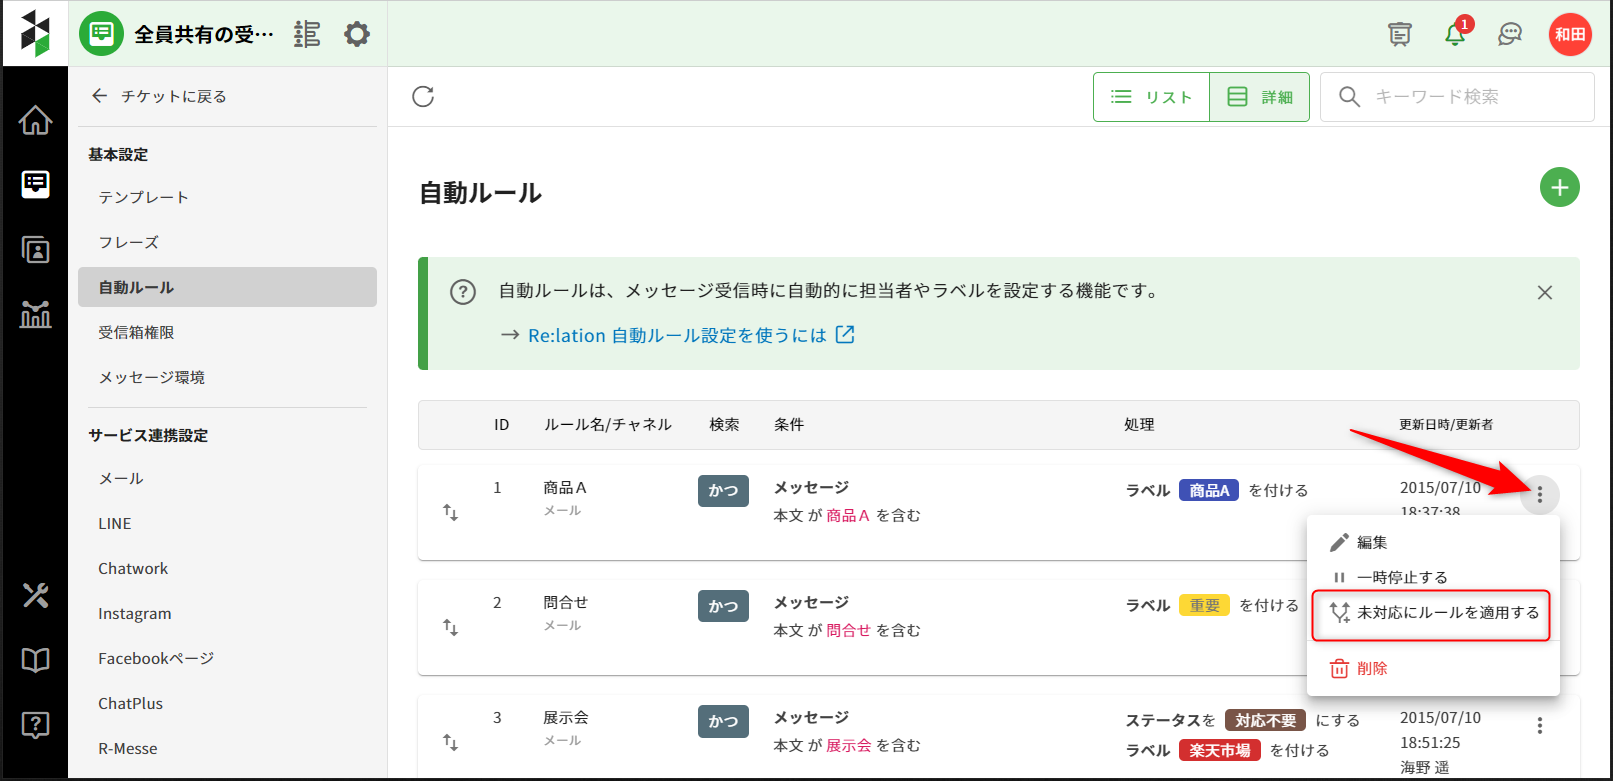Click reorder arrows for rule 問合せ
Image resolution: width=1613 pixels, height=781 pixels.
[450, 627]
